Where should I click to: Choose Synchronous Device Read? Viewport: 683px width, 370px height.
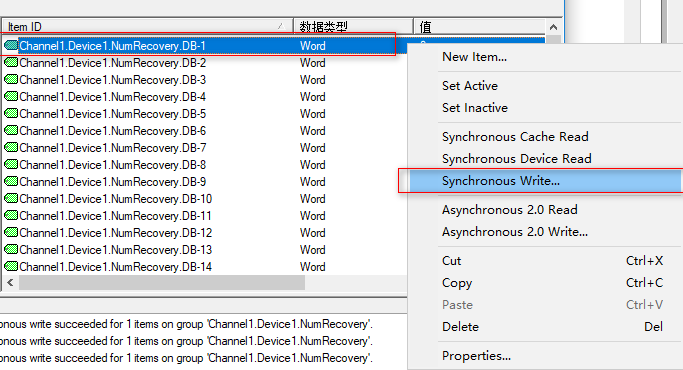[x=517, y=158]
